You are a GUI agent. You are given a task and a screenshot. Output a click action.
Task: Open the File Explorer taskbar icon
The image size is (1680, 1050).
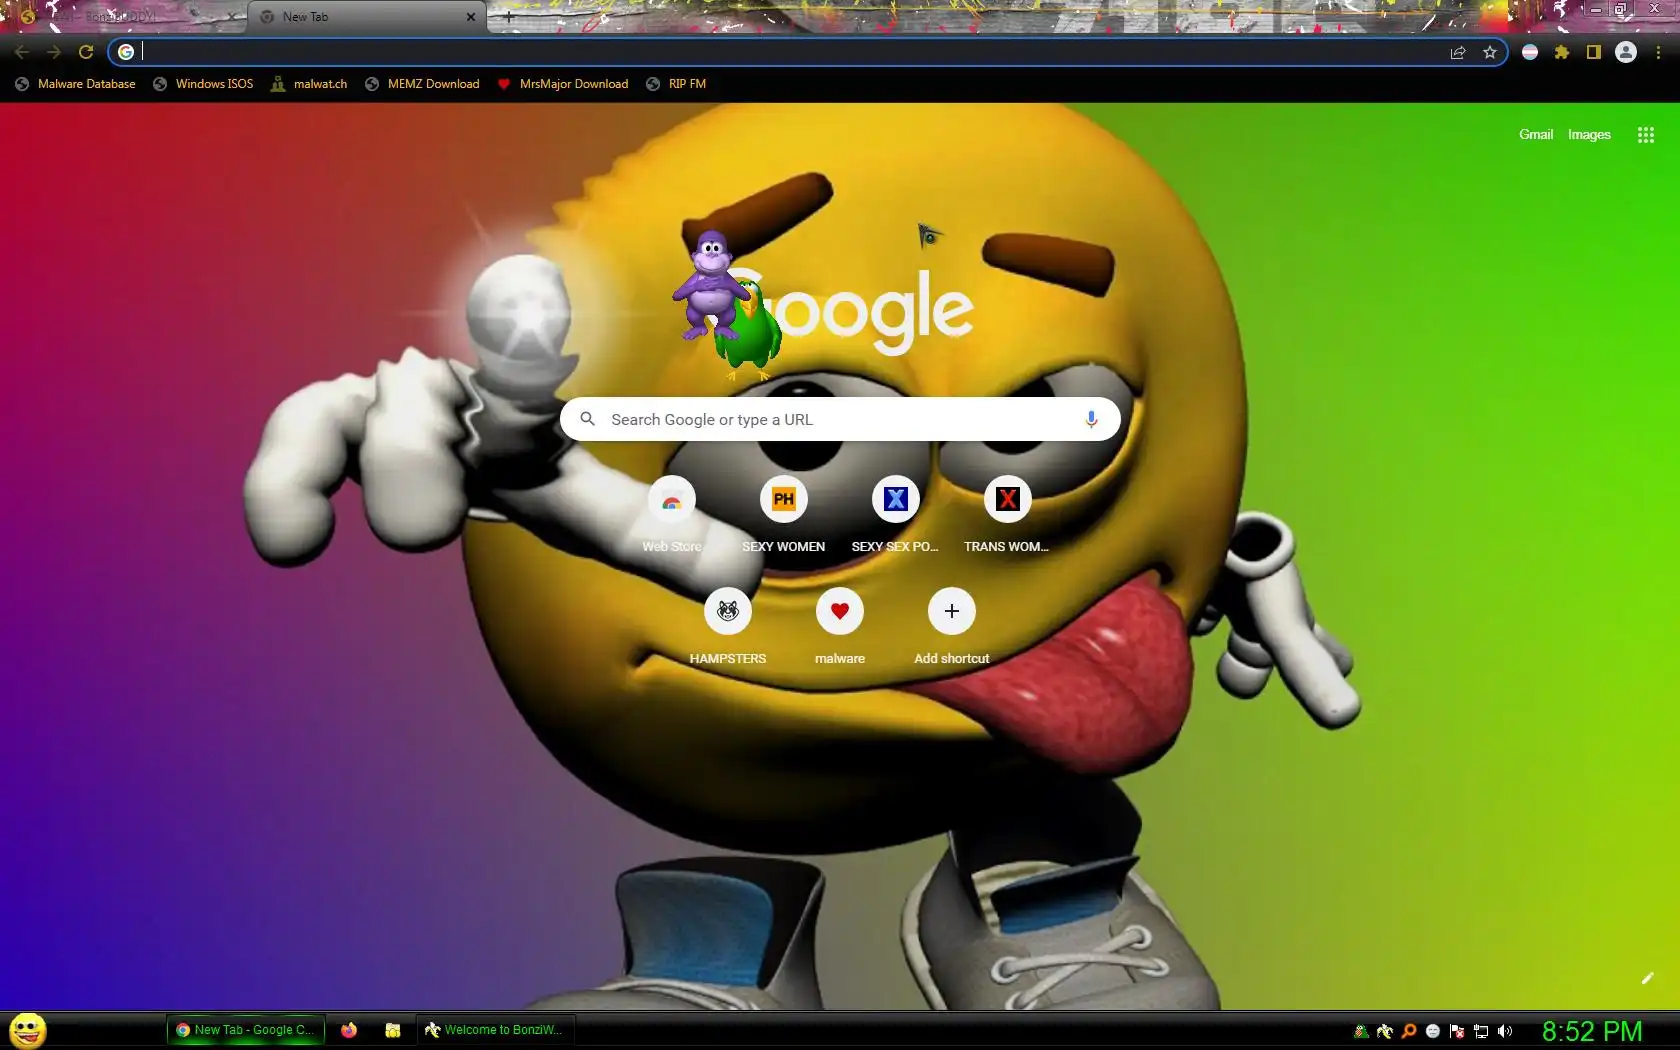click(x=393, y=1030)
